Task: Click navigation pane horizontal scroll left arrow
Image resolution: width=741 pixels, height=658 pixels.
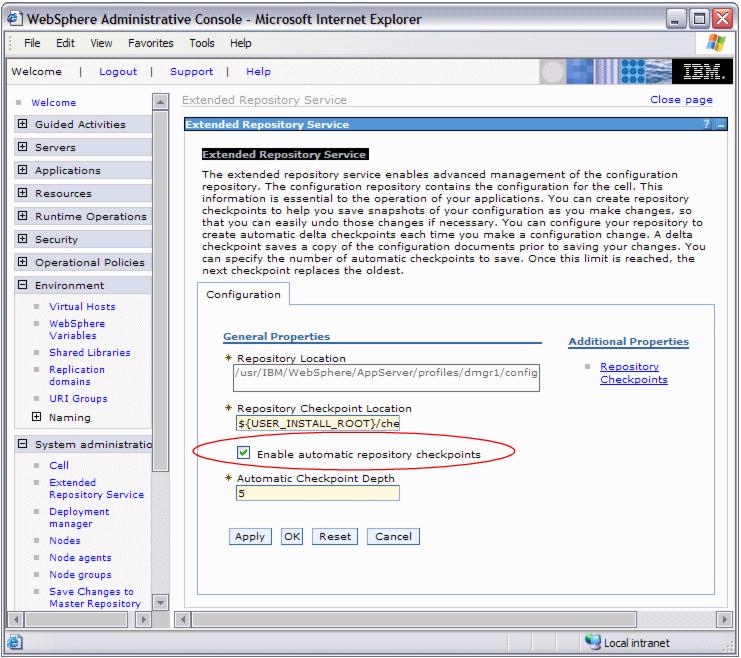Action: tap(16, 619)
